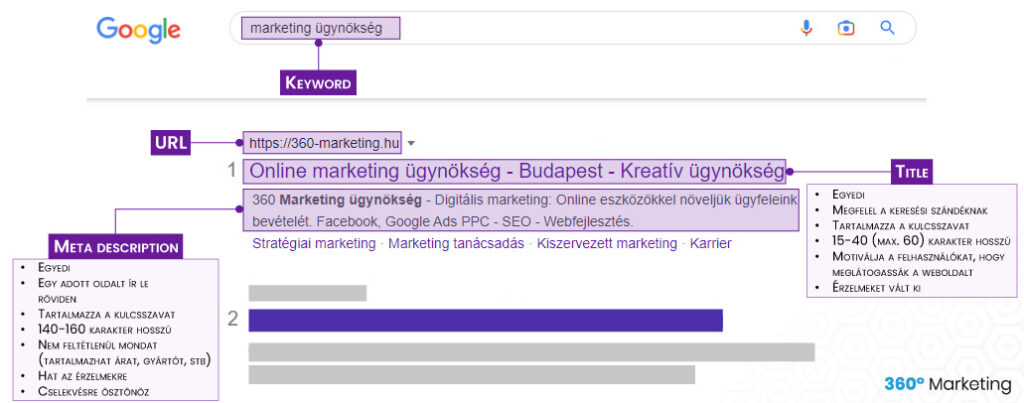Open Google Lens image search camera icon
The height and width of the screenshot is (403, 1024).
[x=846, y=28]
